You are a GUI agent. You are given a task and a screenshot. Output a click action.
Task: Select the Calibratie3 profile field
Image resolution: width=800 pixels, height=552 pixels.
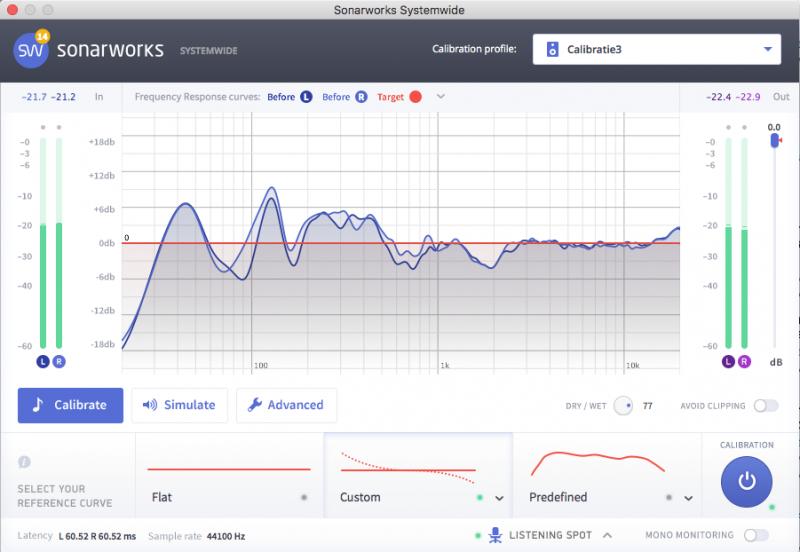pyautogui.click(x=657, y=49)
